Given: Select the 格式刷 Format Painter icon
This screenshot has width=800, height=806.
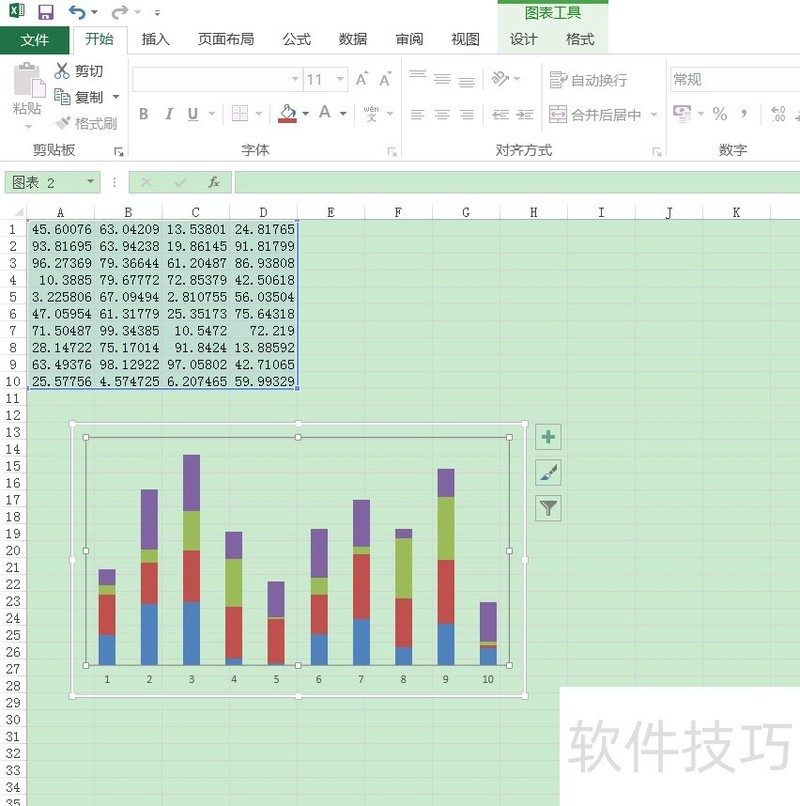Looking at the screenshot, I should [x=60, y=123].
